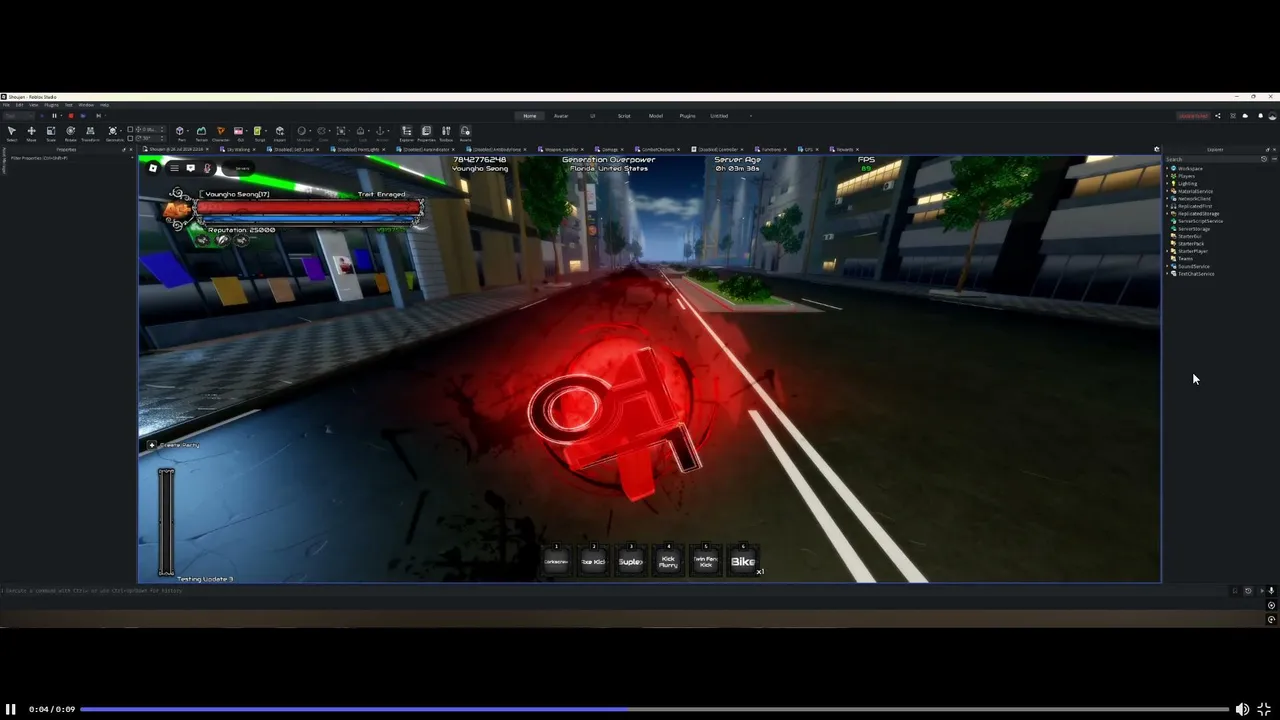
Task: Click the Create Party button
Action: 174,445
